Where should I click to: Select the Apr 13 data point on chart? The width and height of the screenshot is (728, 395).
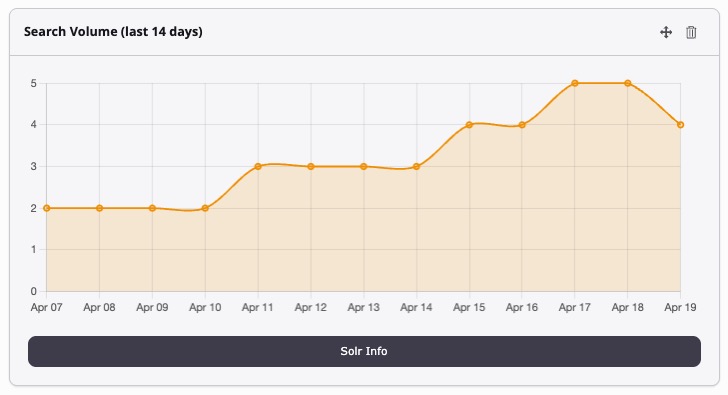tap(364, 166)
